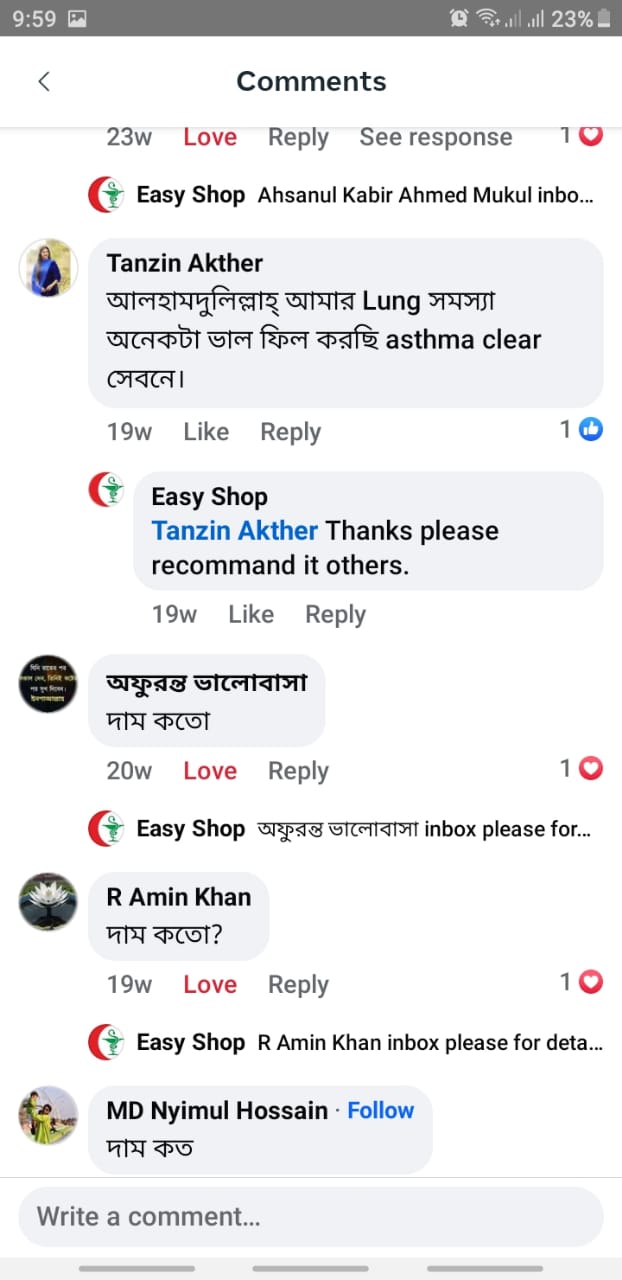Tap the heart reaction on R Amin Khan's comment
This screenshot has width=622, height=1280.
tap(591, 983)
